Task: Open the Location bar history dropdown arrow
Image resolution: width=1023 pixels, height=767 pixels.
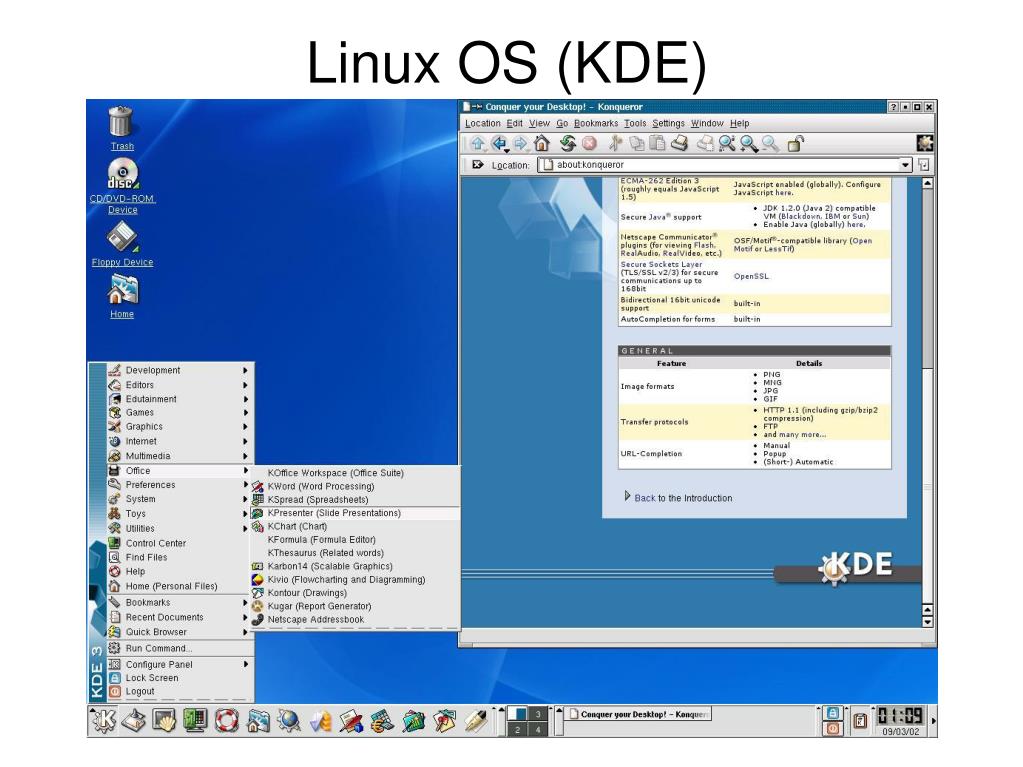Action: click(905, 165)
